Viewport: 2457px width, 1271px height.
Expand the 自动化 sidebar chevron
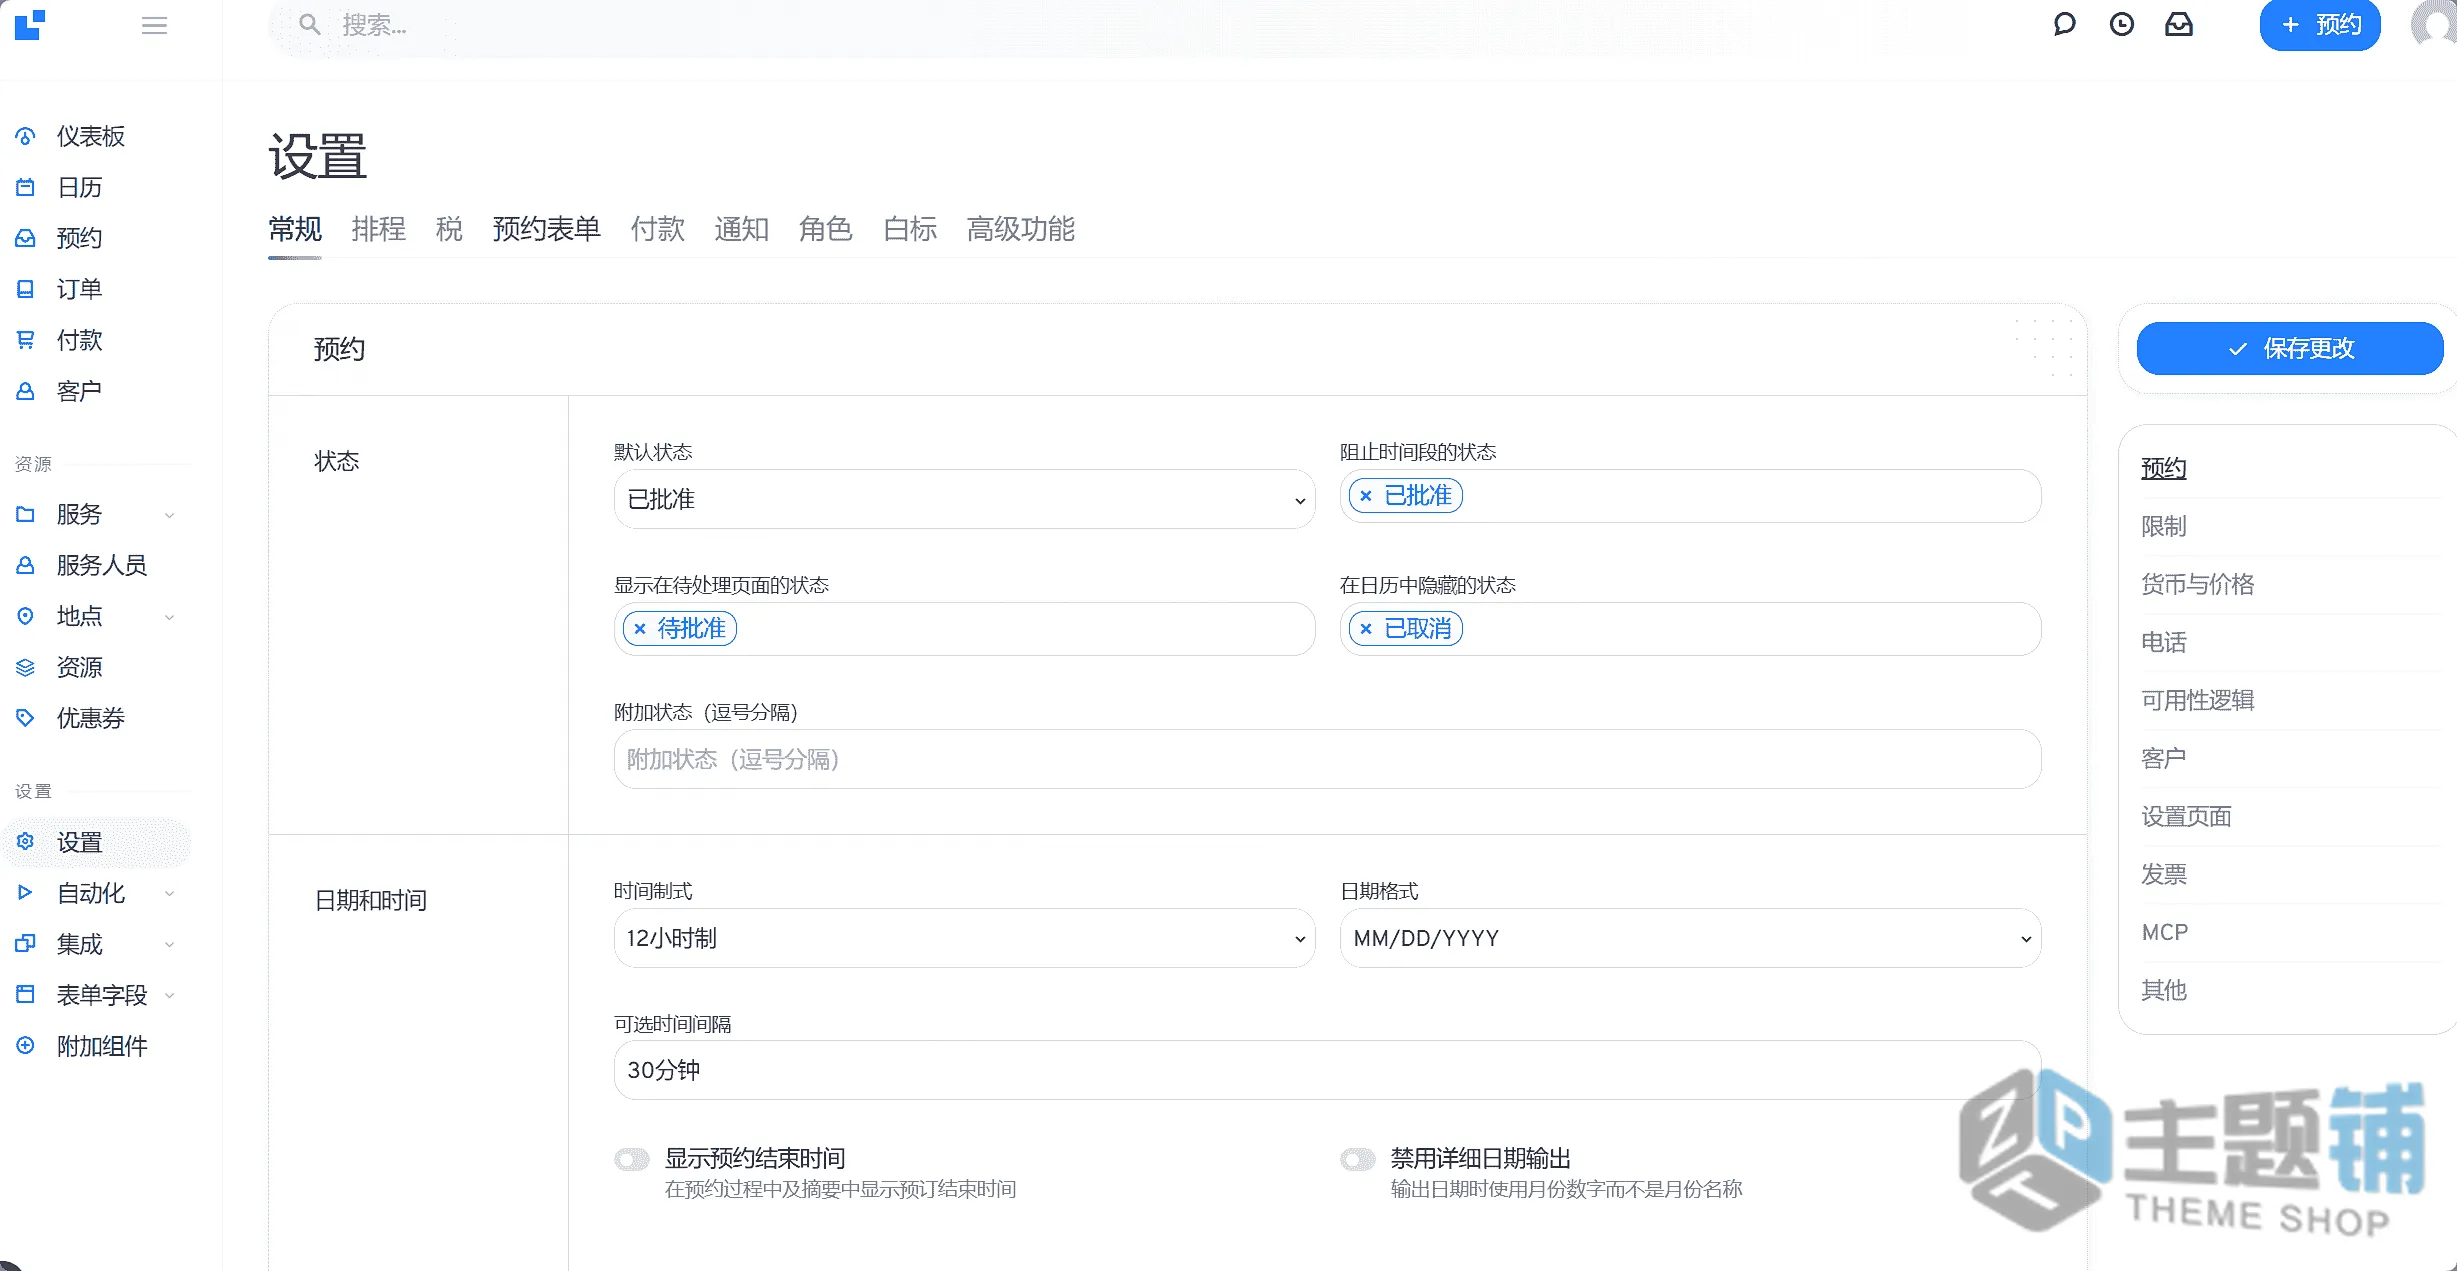click(170, 894)
